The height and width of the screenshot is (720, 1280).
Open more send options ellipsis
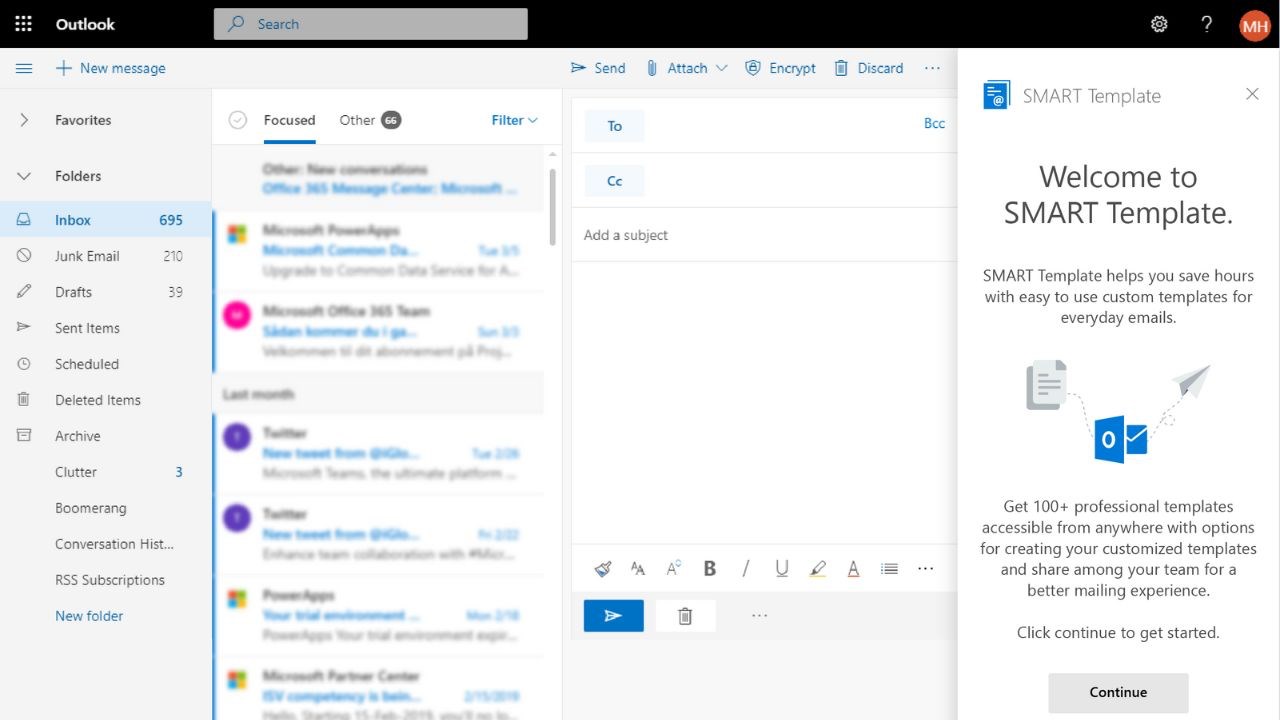760,616
